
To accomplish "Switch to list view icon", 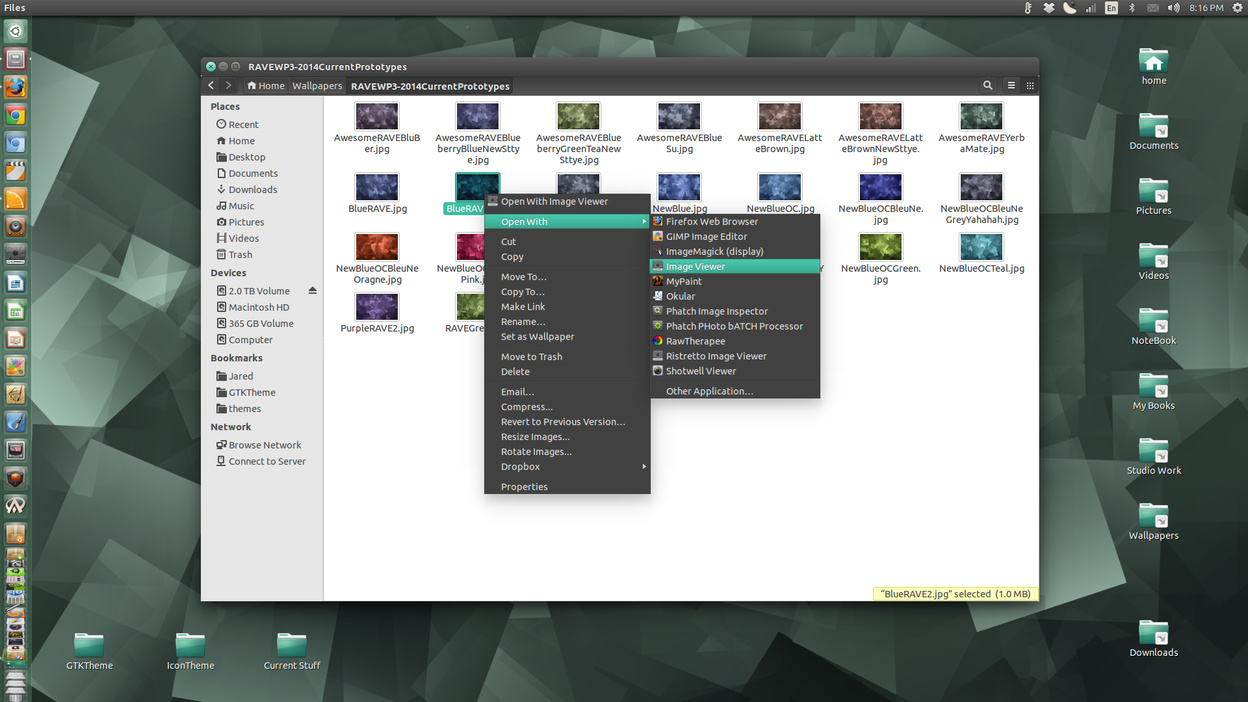I will (1011, 86).
